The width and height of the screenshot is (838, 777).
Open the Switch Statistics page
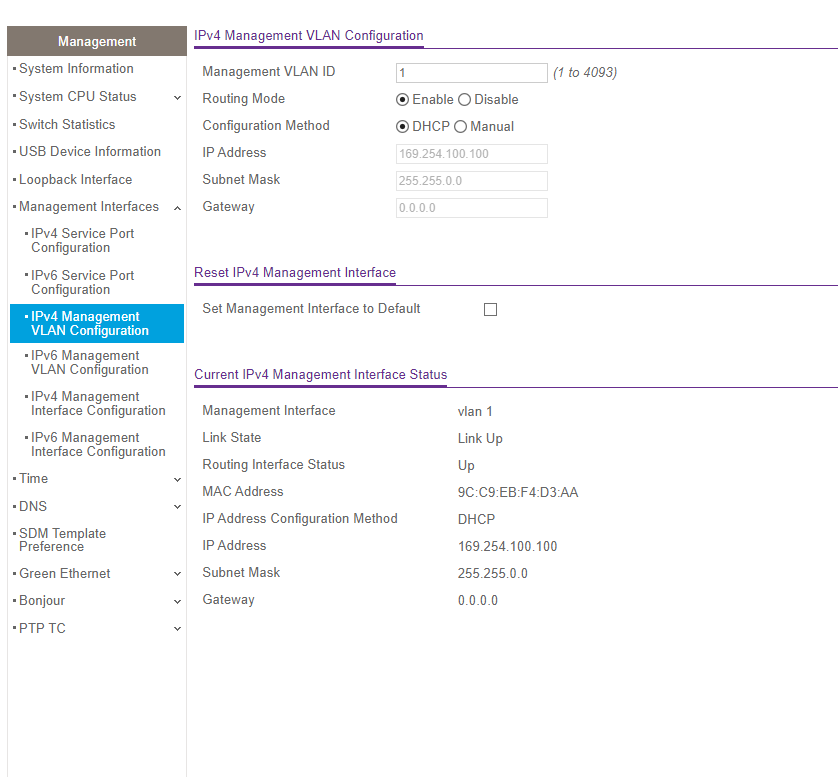(67, 124)
